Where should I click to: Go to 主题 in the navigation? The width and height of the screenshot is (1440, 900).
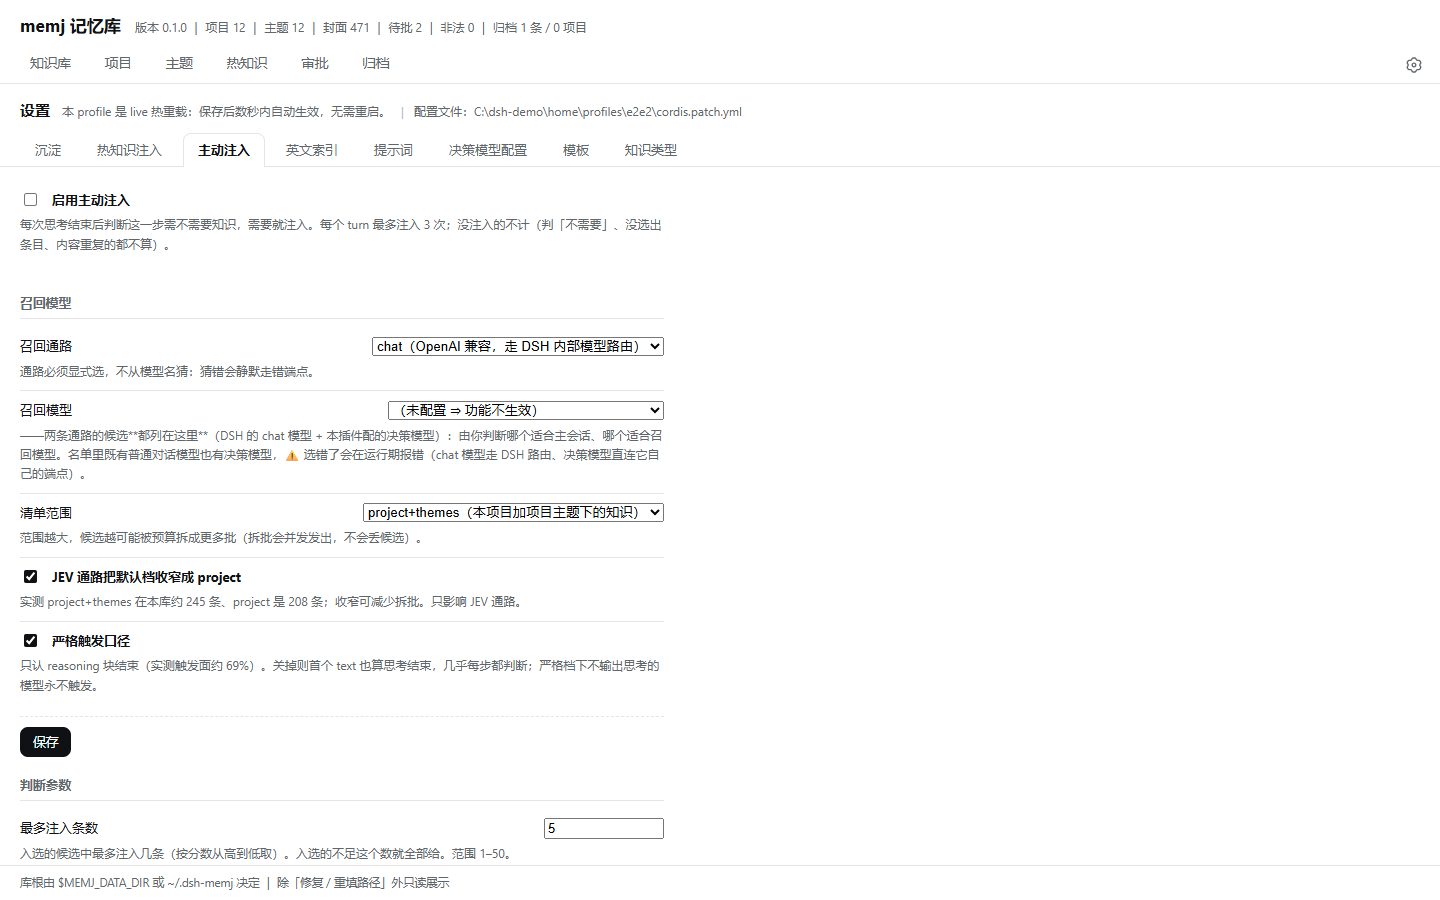click(x=179, y=63)
